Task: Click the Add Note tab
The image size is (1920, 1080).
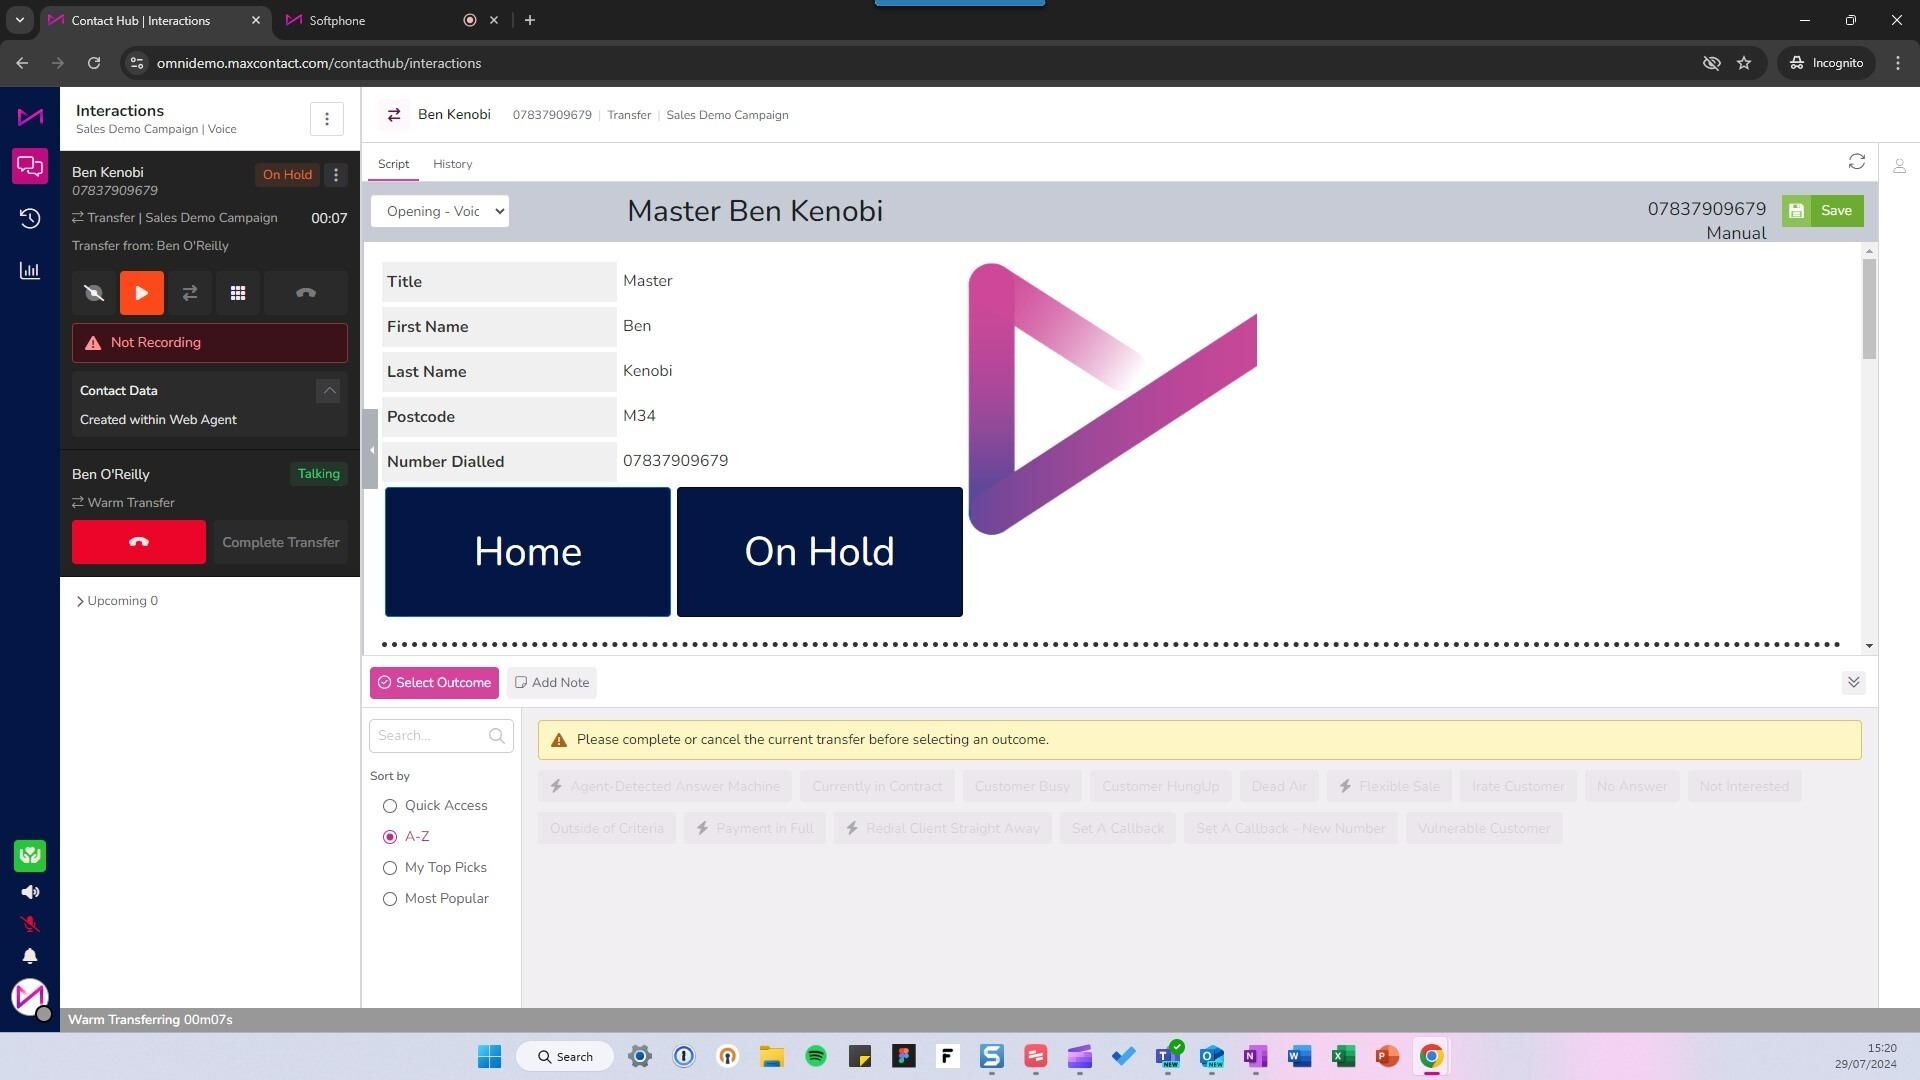Action: [552, 683]
